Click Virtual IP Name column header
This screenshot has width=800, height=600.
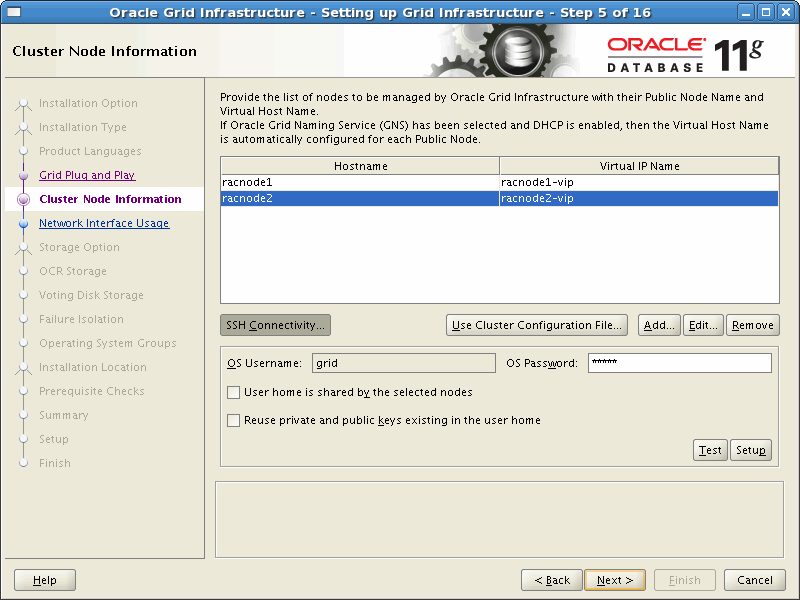(x=639, y=166)
